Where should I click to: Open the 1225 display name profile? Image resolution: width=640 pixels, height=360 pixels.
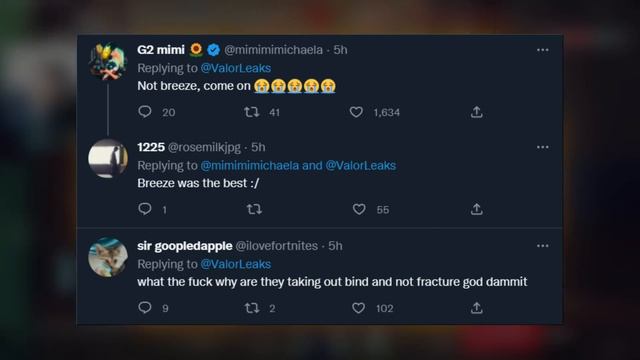[151, 147]
